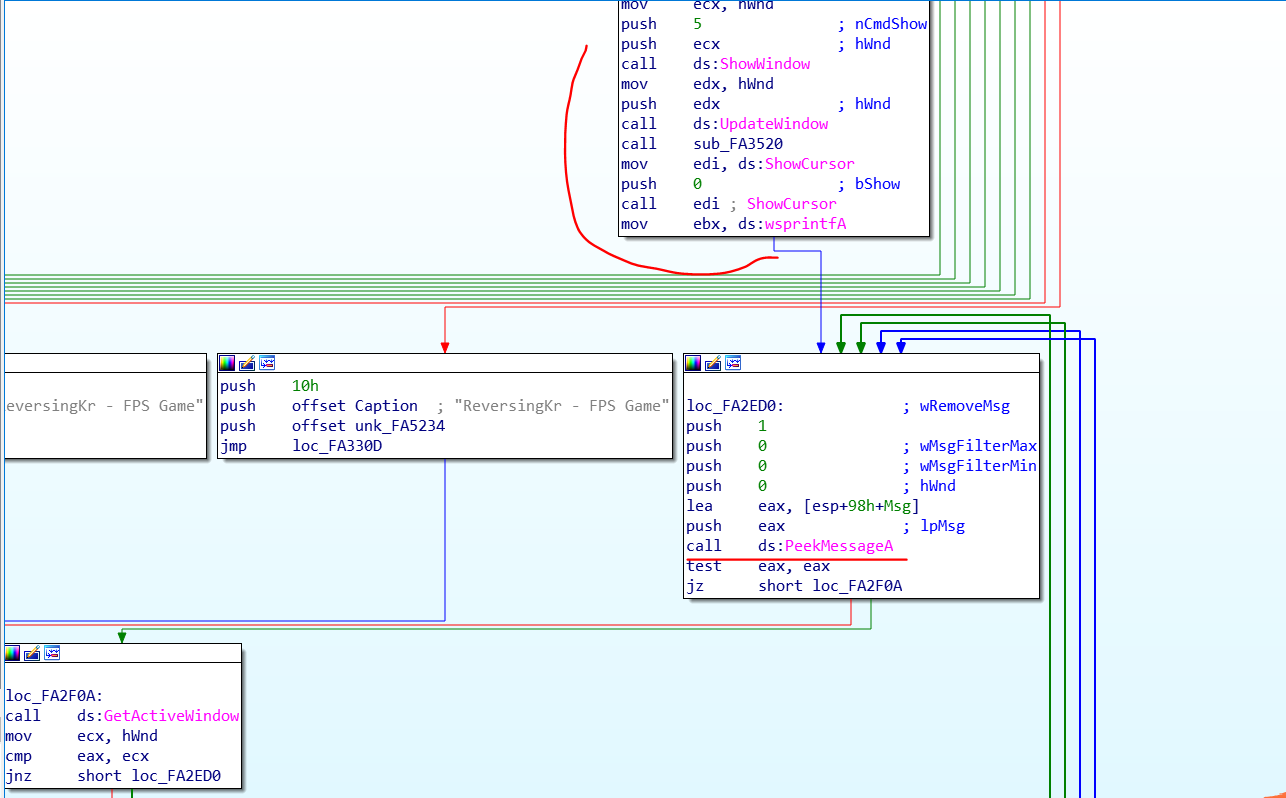The width and height of the screenshot is (1286, 798).
Task: Click the push 1 instruction
Action: (726, 426)
